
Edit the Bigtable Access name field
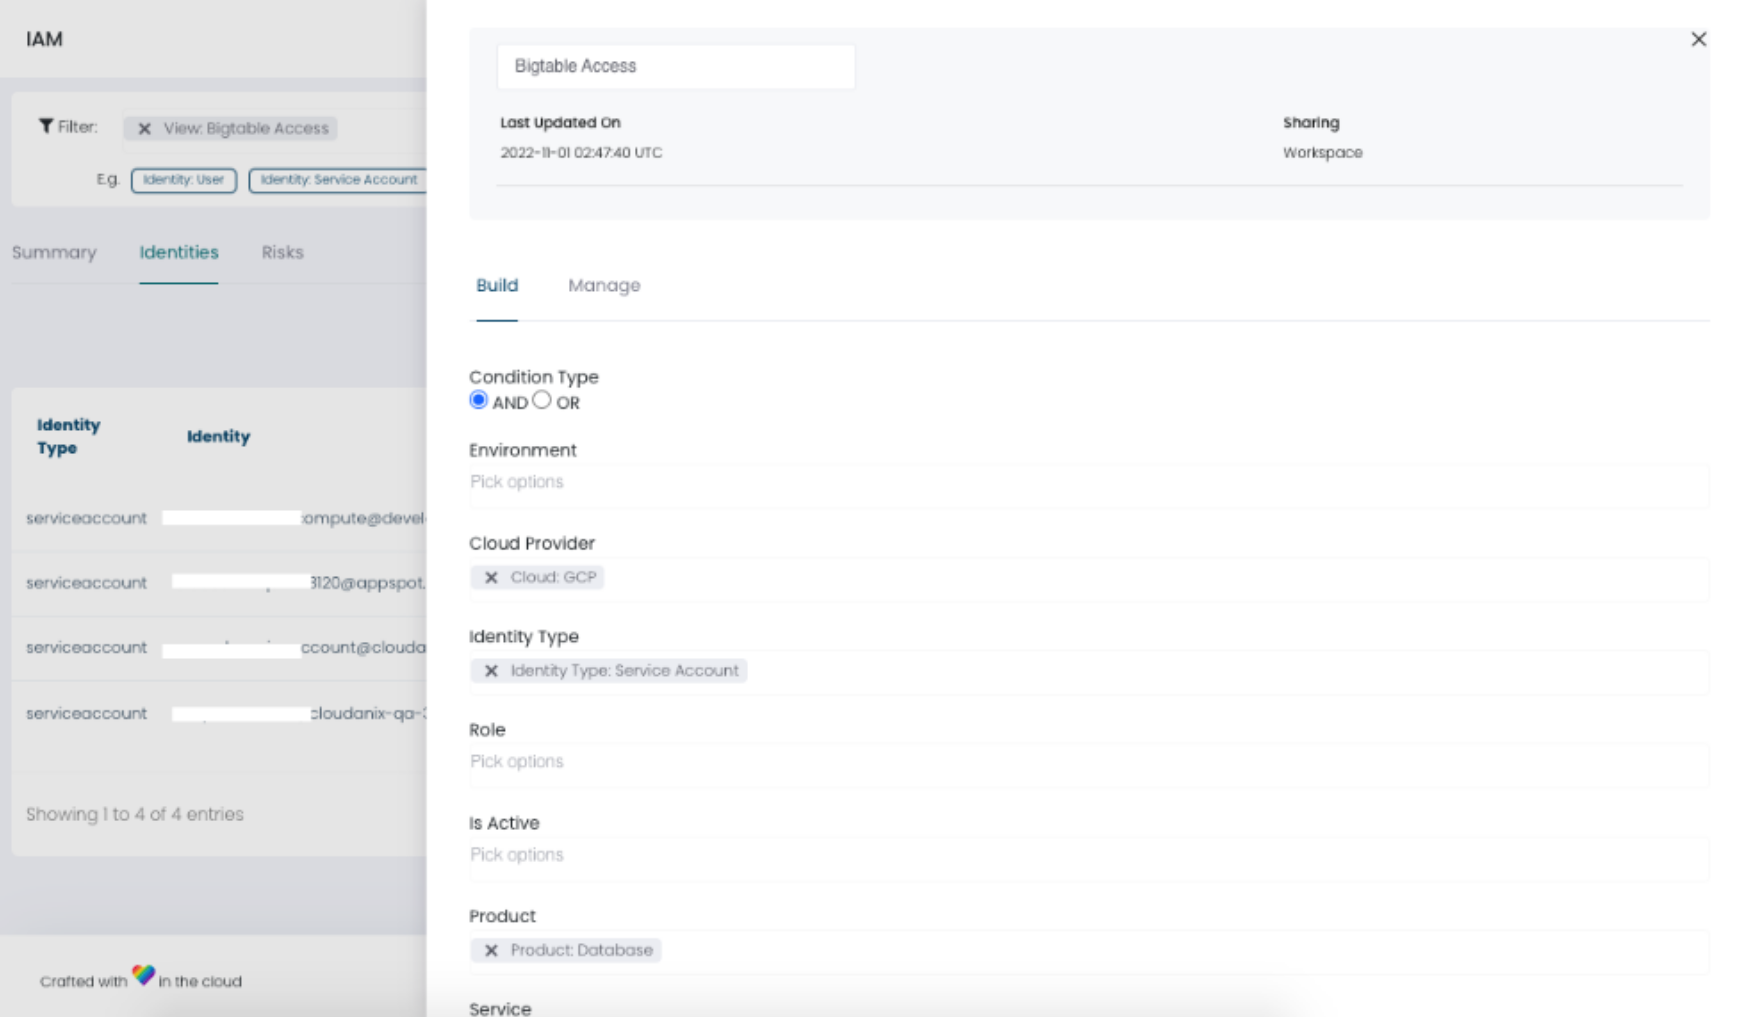coord(676,67)
